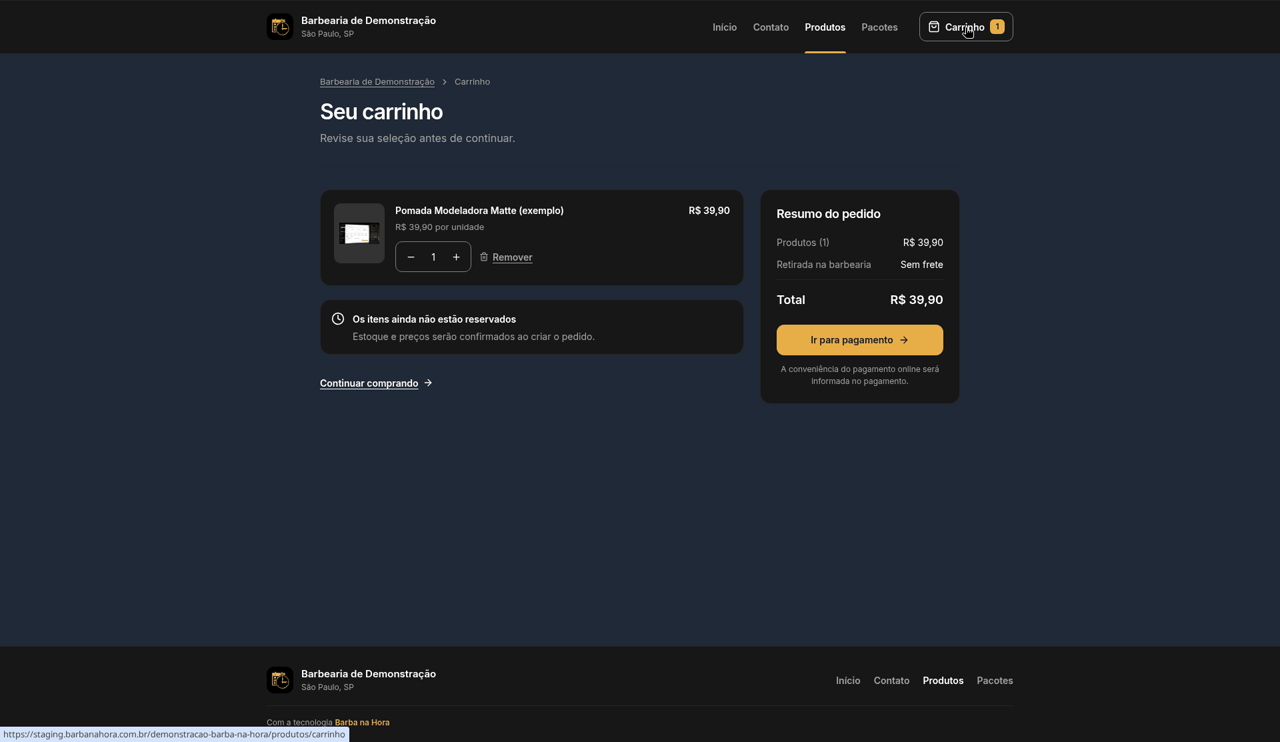Click the Retirada na barbearia label
Screen dimensions: 1280x742
pos(824,265)
